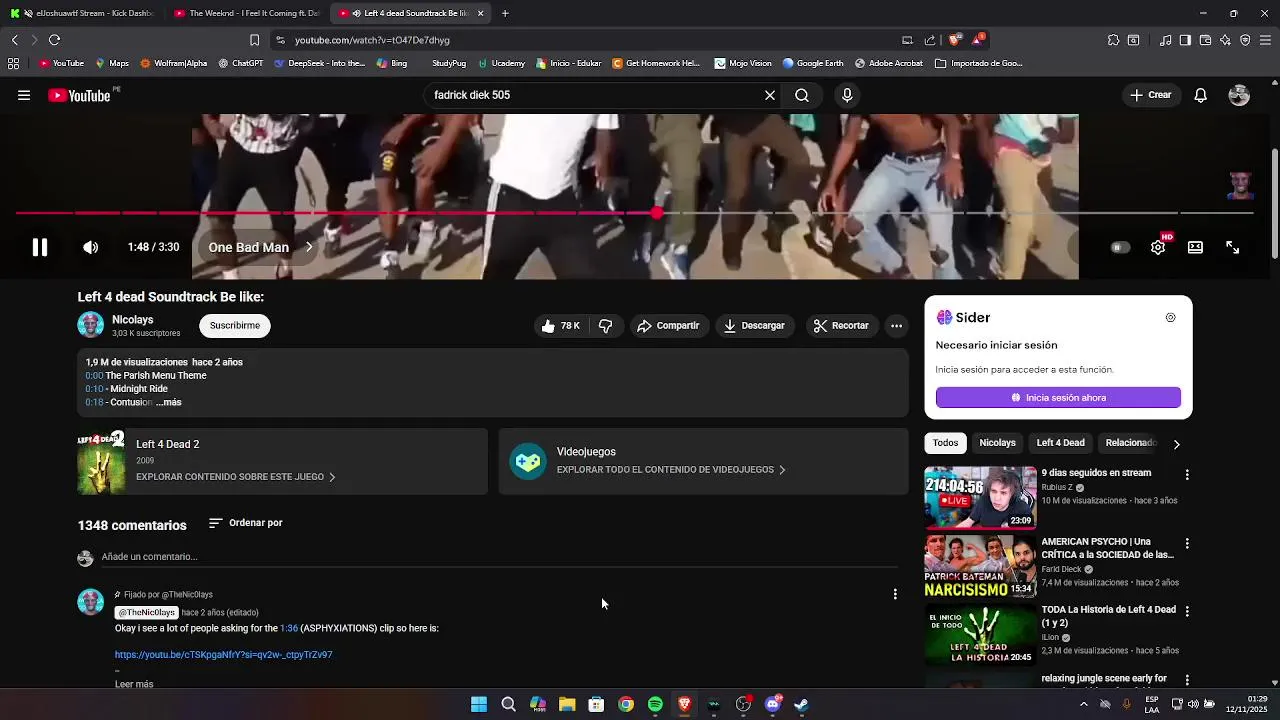Like the video with 78 K thumbs-up
This screenshot has height=720, width=1280.
[x=561, y=326]
